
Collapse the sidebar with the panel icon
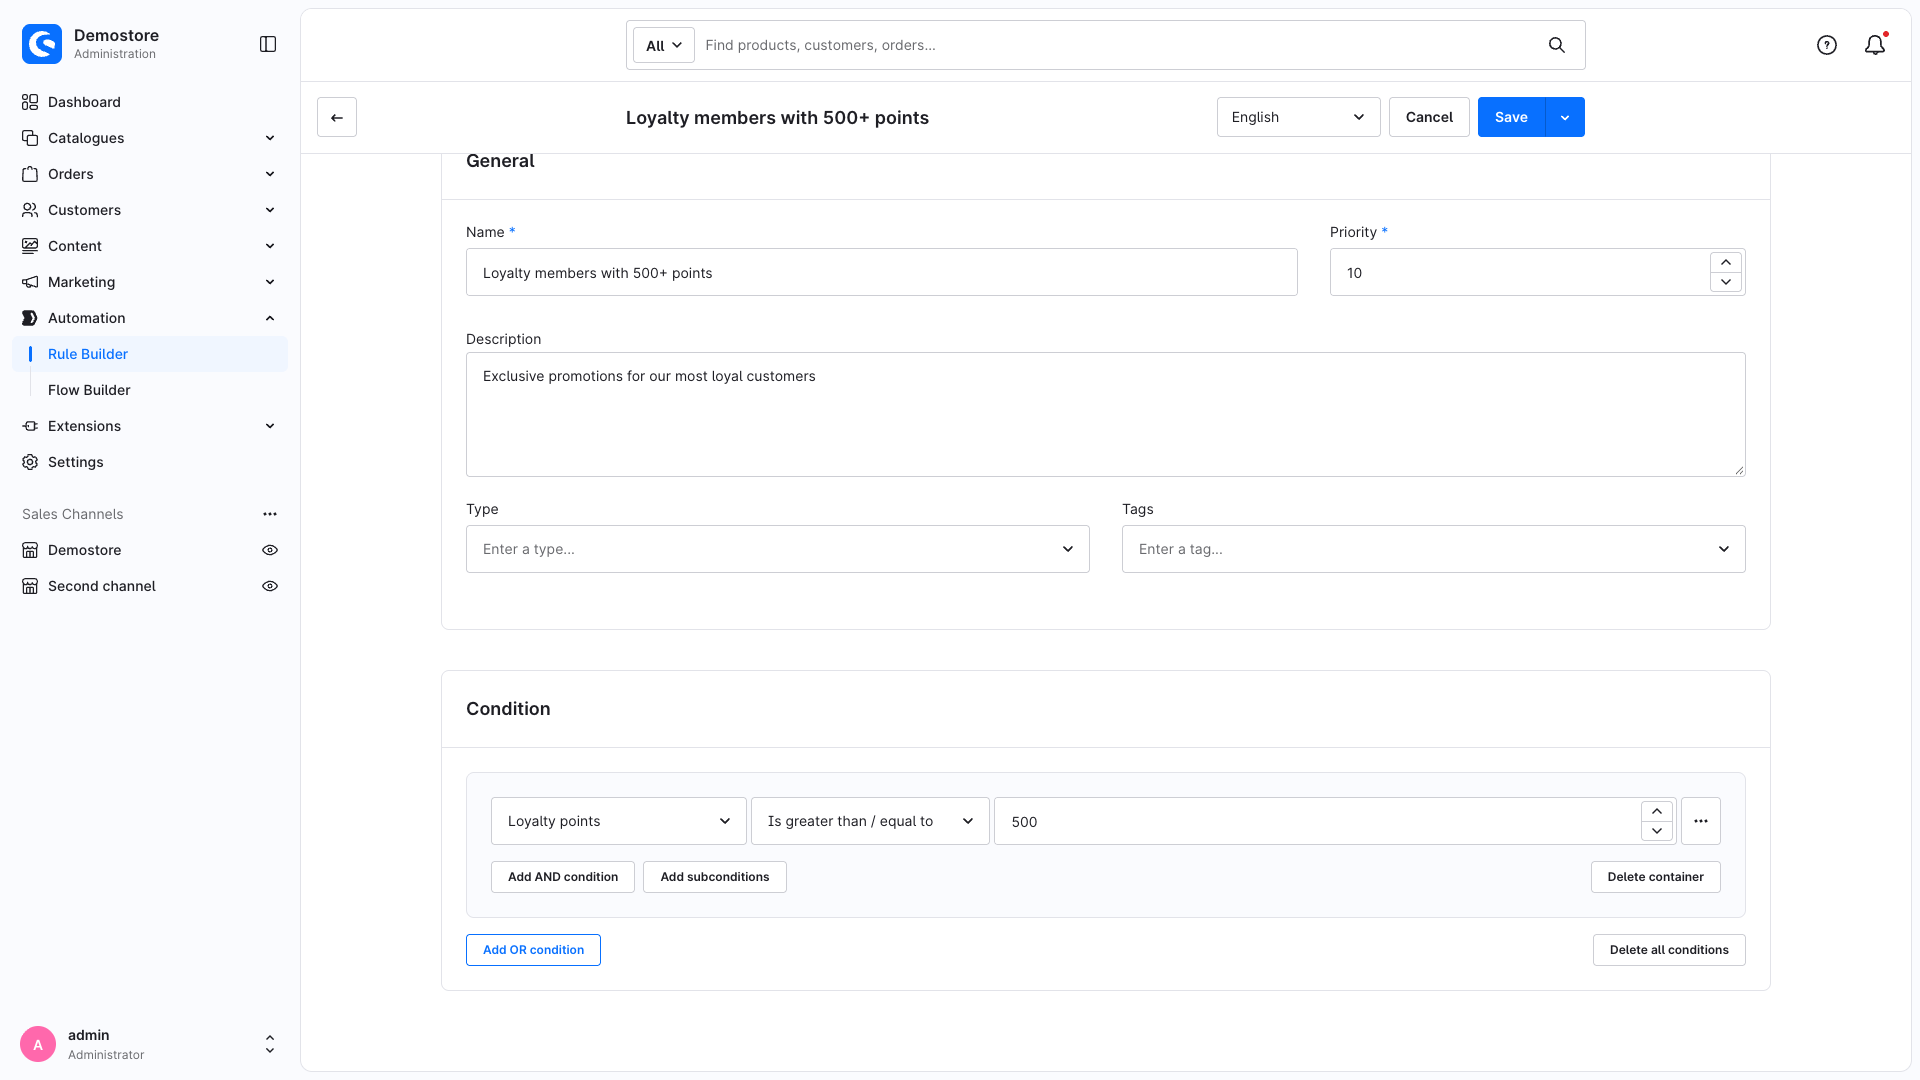[268, 44]
